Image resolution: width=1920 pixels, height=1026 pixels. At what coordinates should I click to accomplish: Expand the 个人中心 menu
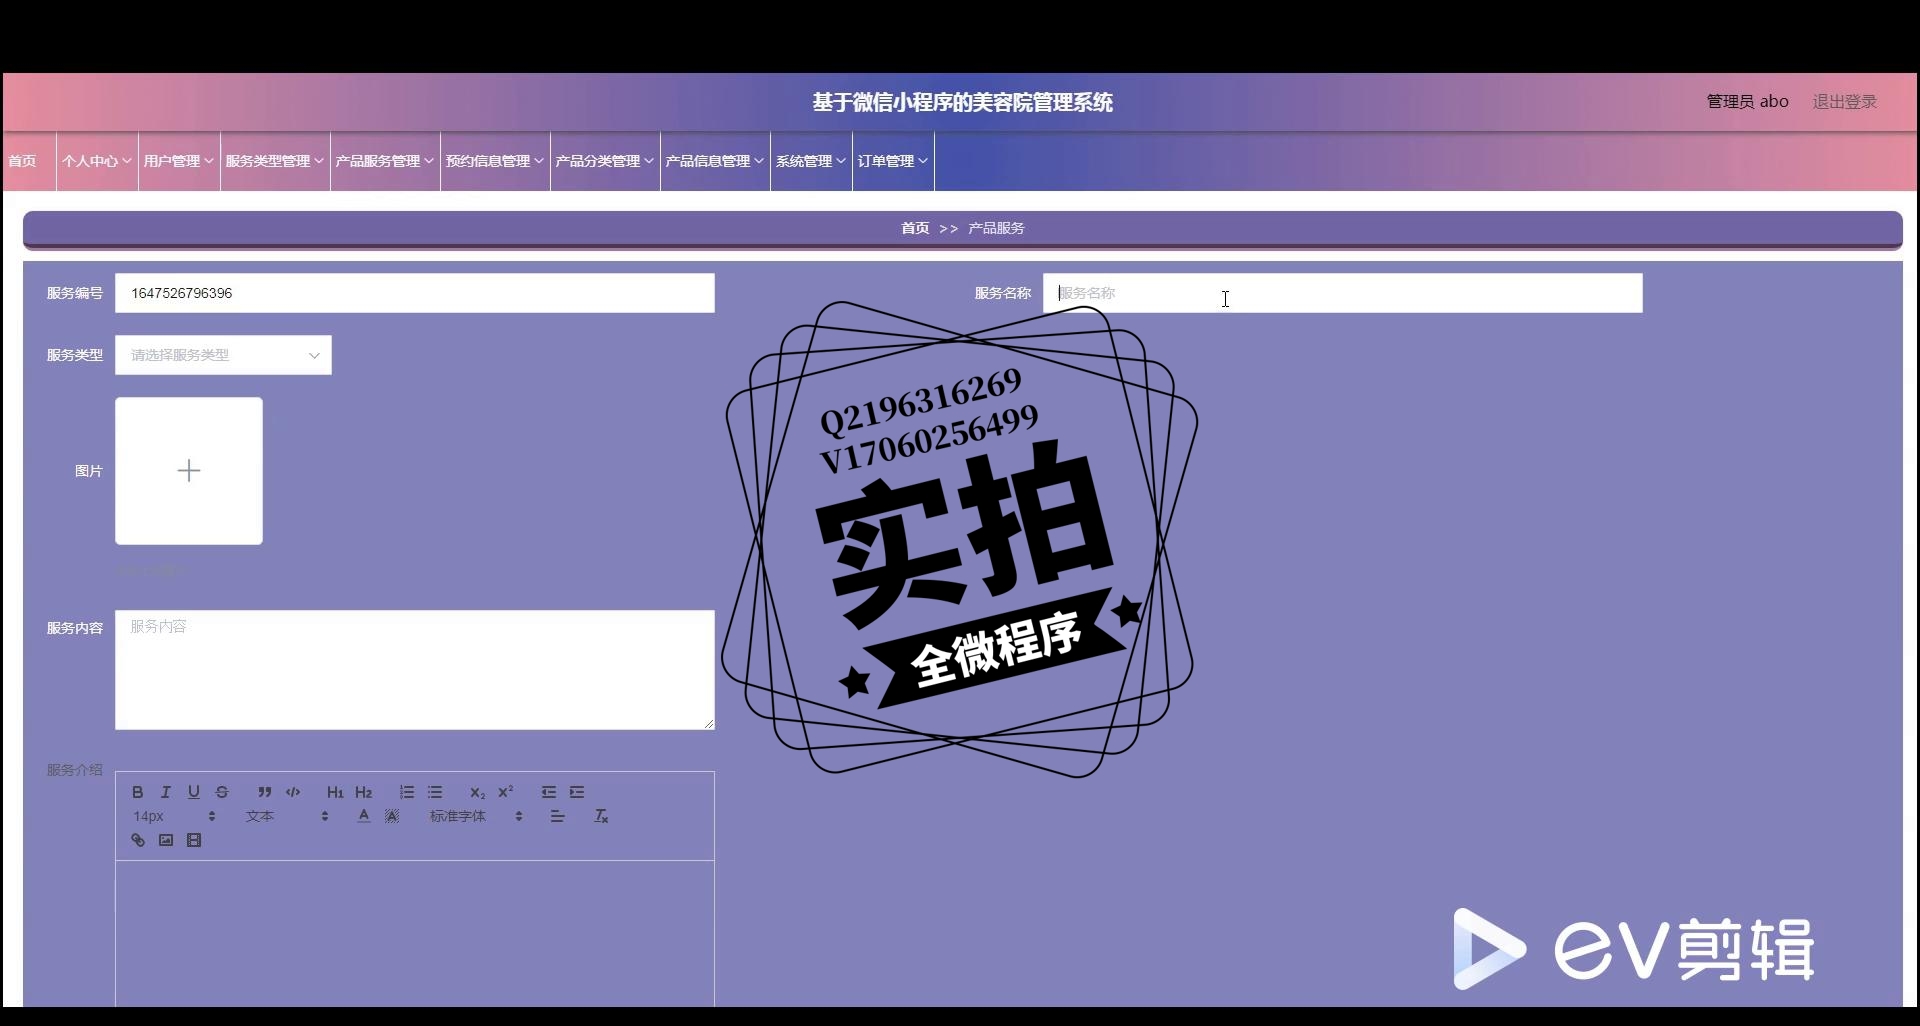click(x=97, y=161)
